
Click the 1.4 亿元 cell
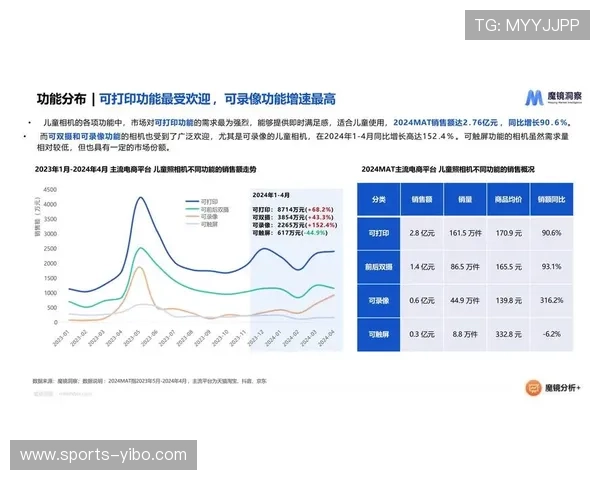point(422,267)
